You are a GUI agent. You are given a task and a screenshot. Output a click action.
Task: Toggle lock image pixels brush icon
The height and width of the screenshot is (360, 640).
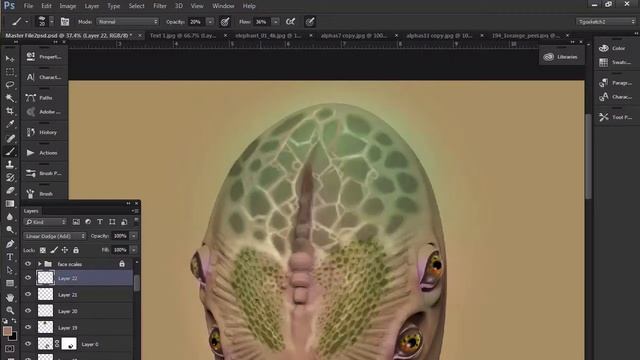tap(54, 250)
